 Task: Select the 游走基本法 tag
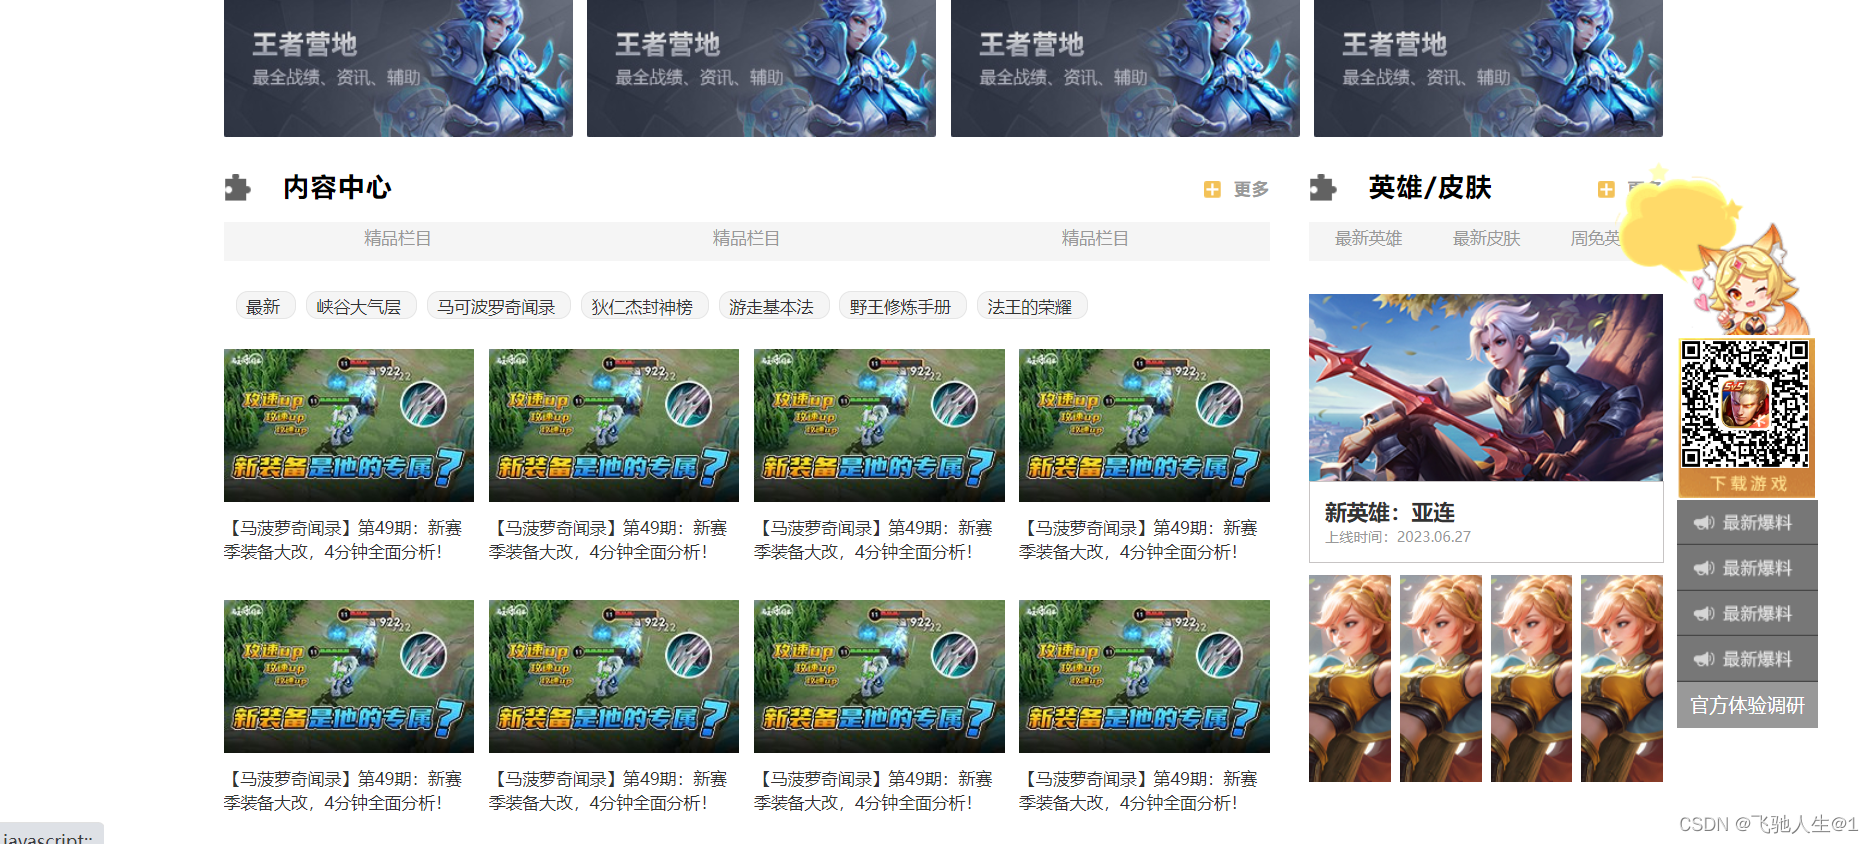pos(772,307)
